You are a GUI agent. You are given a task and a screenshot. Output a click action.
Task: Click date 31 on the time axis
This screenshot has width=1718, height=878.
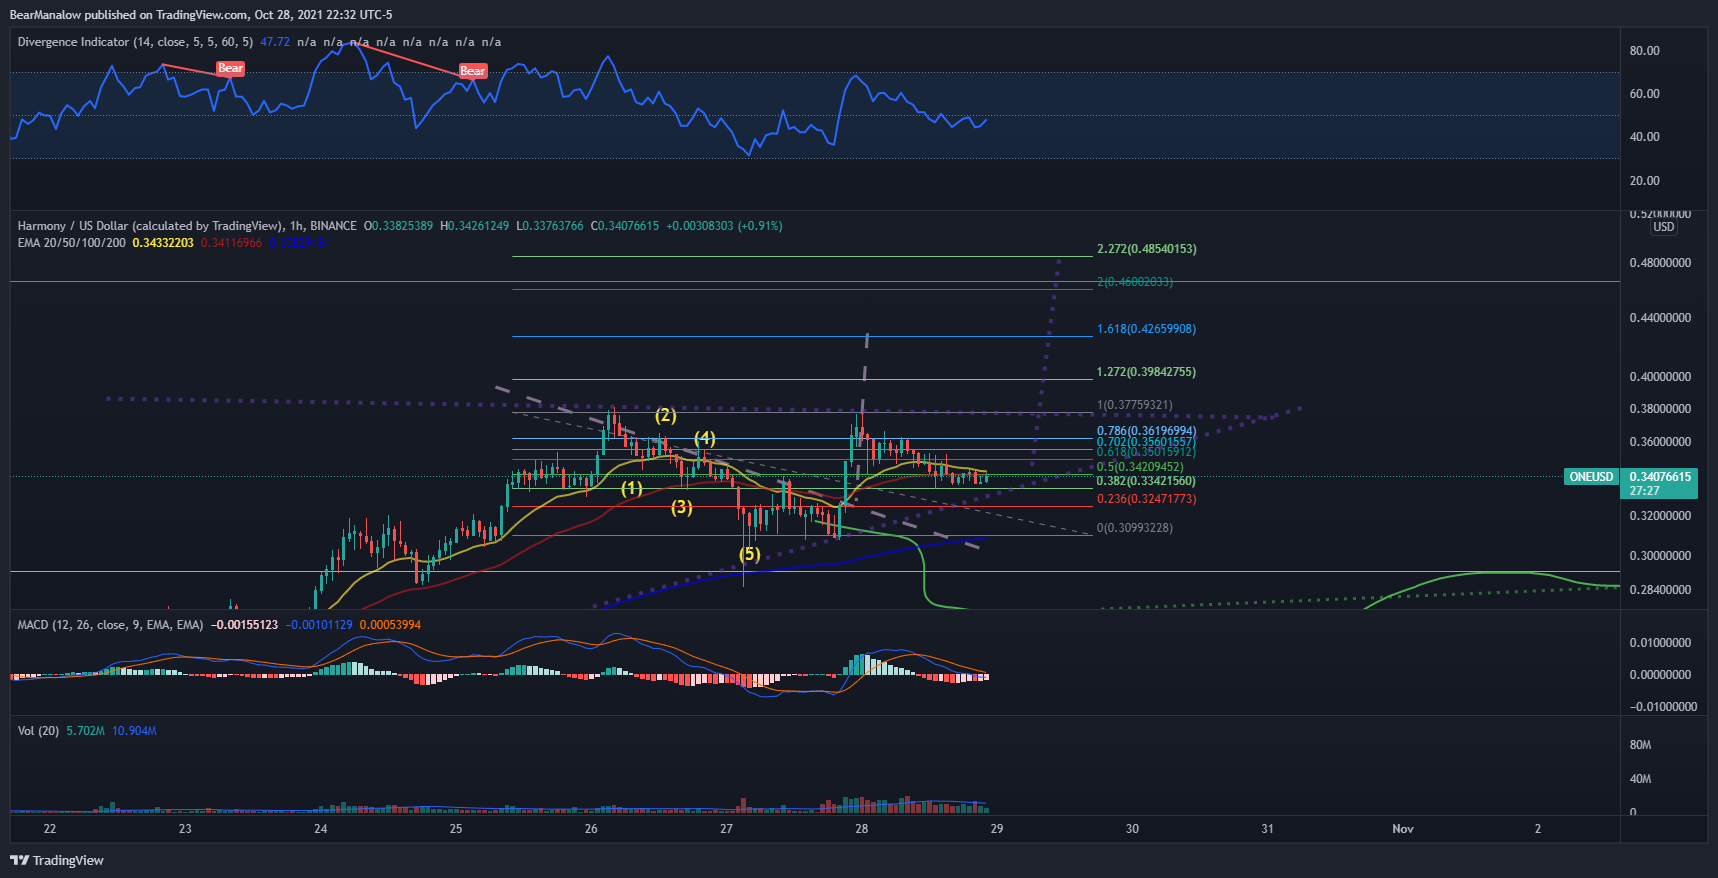point(1267,829)
